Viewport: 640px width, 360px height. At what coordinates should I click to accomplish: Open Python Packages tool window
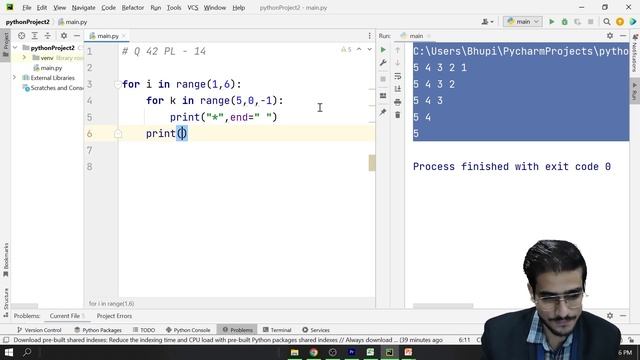click(98, 330)
